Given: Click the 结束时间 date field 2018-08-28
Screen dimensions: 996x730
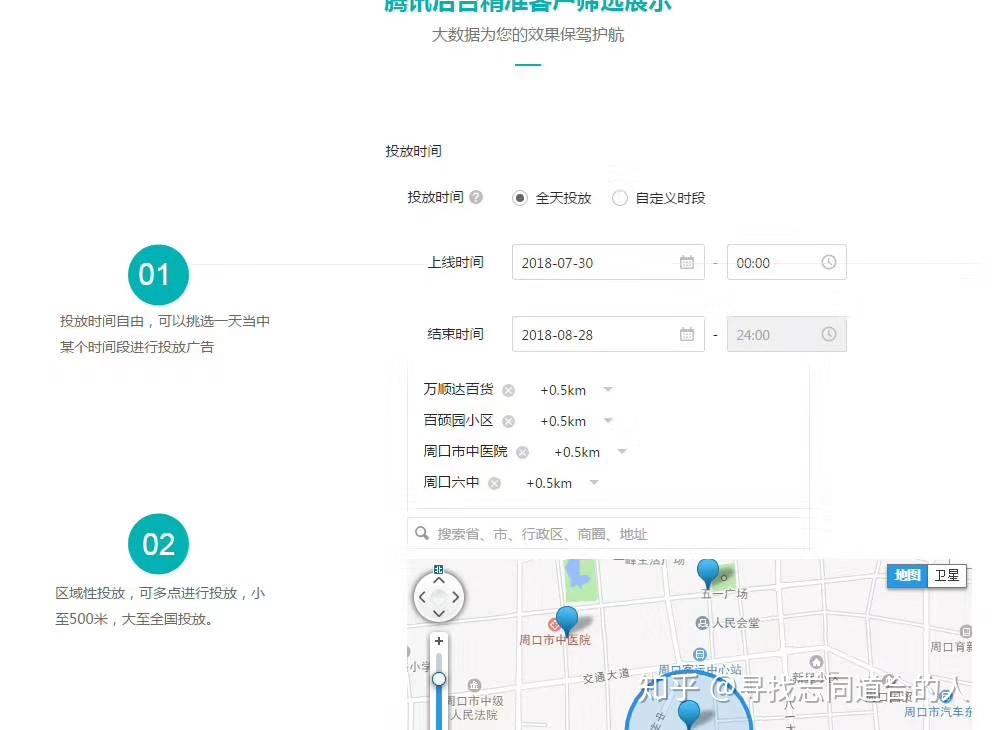Looking at the screenshot, I should tap(608, 334).
